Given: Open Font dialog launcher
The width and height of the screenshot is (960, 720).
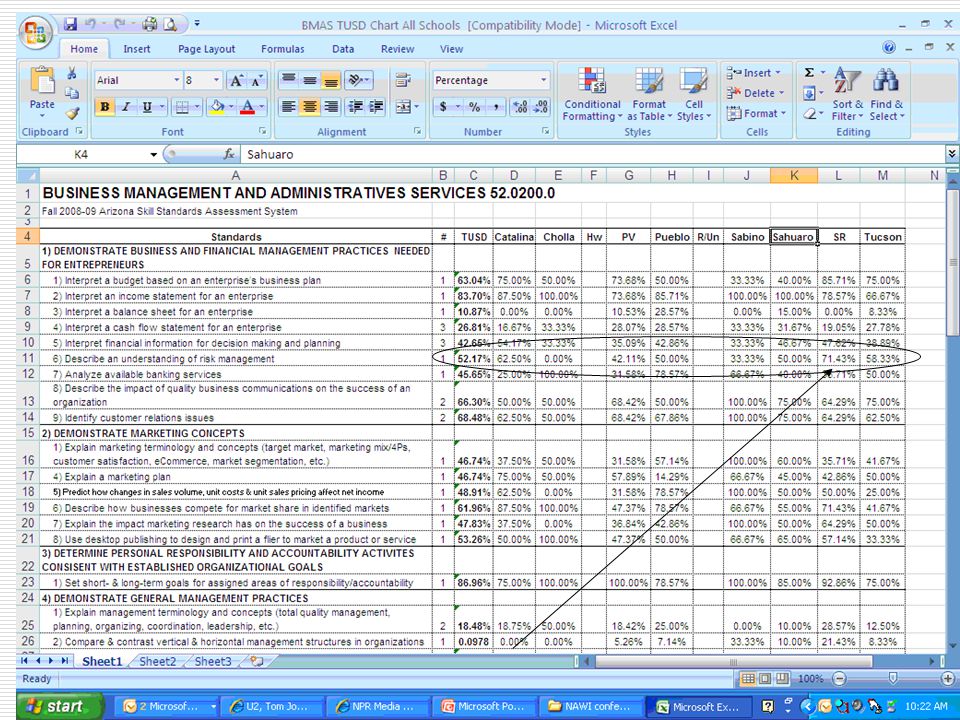Looking at the screenshot, I should 263,131.
